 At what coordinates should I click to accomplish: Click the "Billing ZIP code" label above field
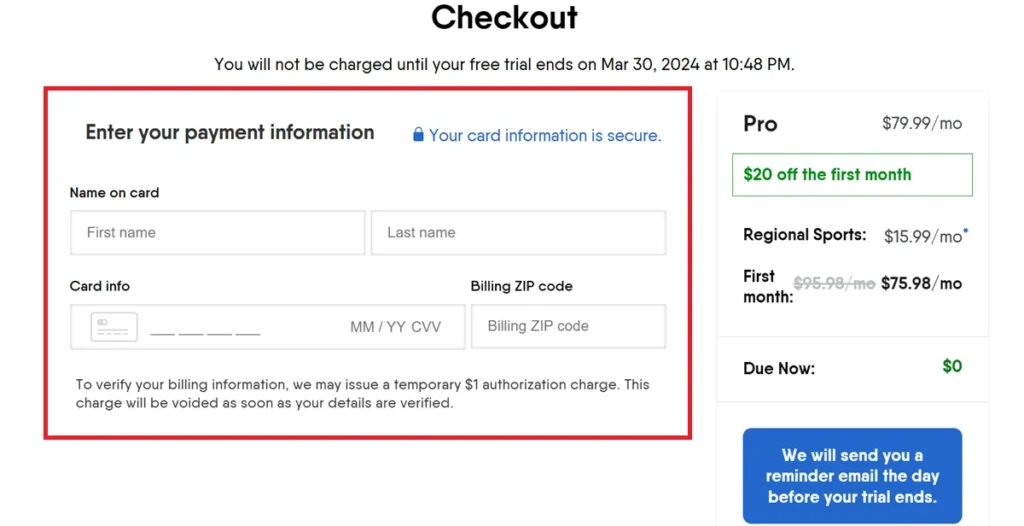[x=521, y=286]
